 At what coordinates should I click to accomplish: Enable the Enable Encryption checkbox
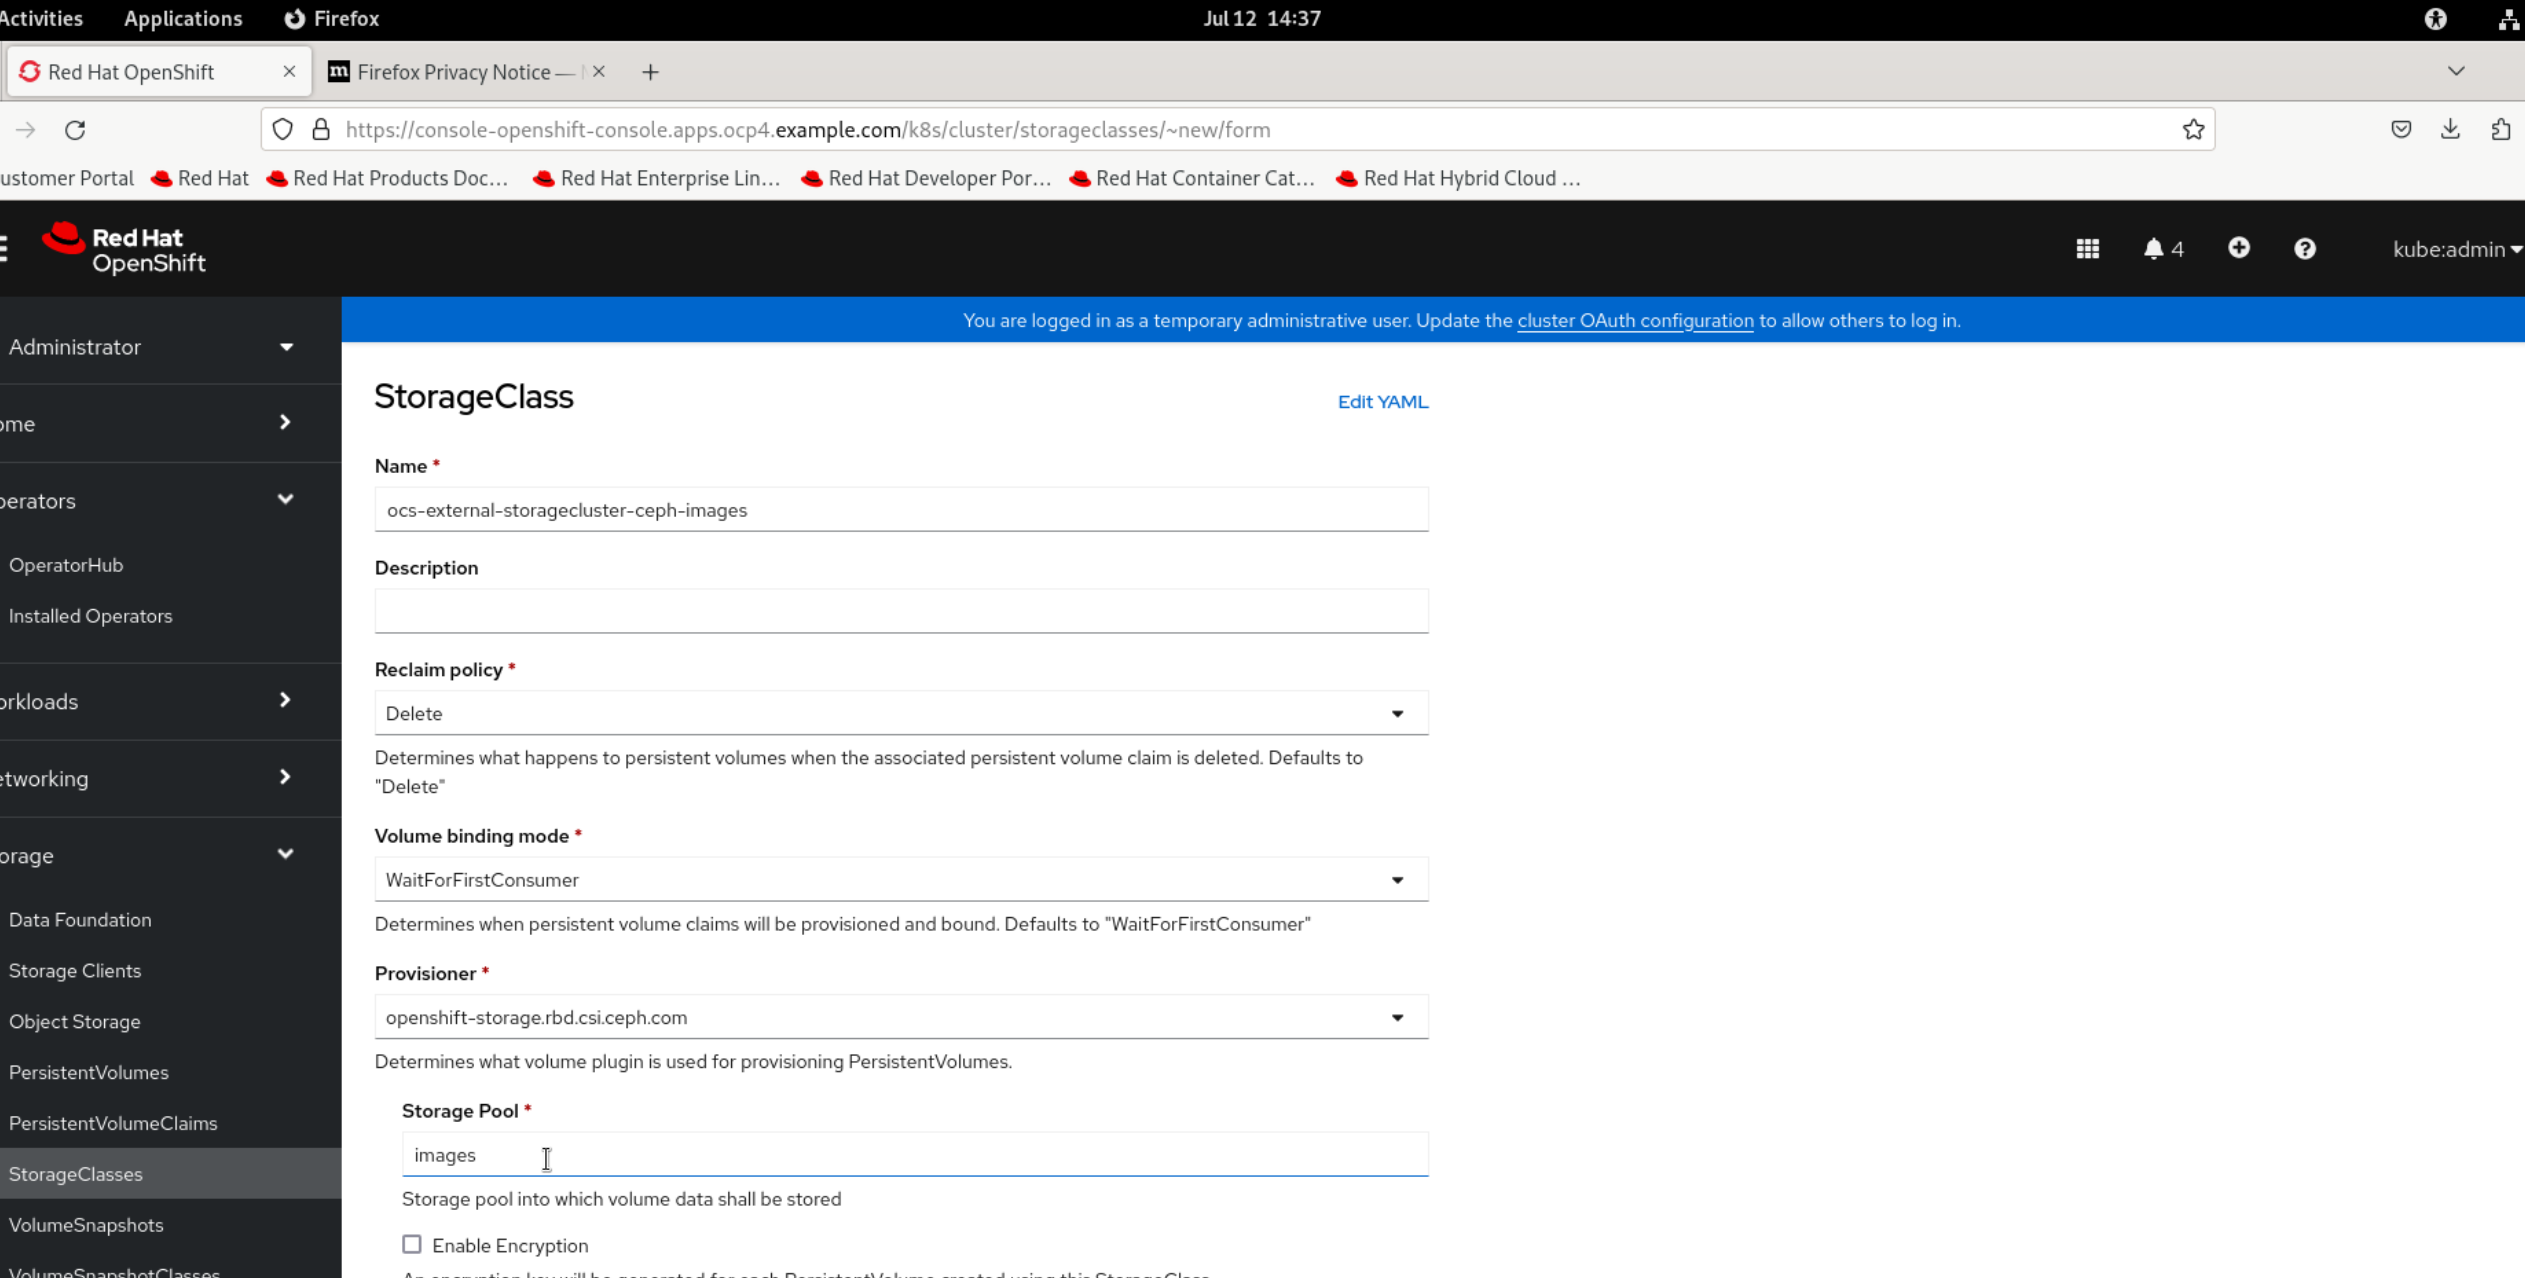412,1244
